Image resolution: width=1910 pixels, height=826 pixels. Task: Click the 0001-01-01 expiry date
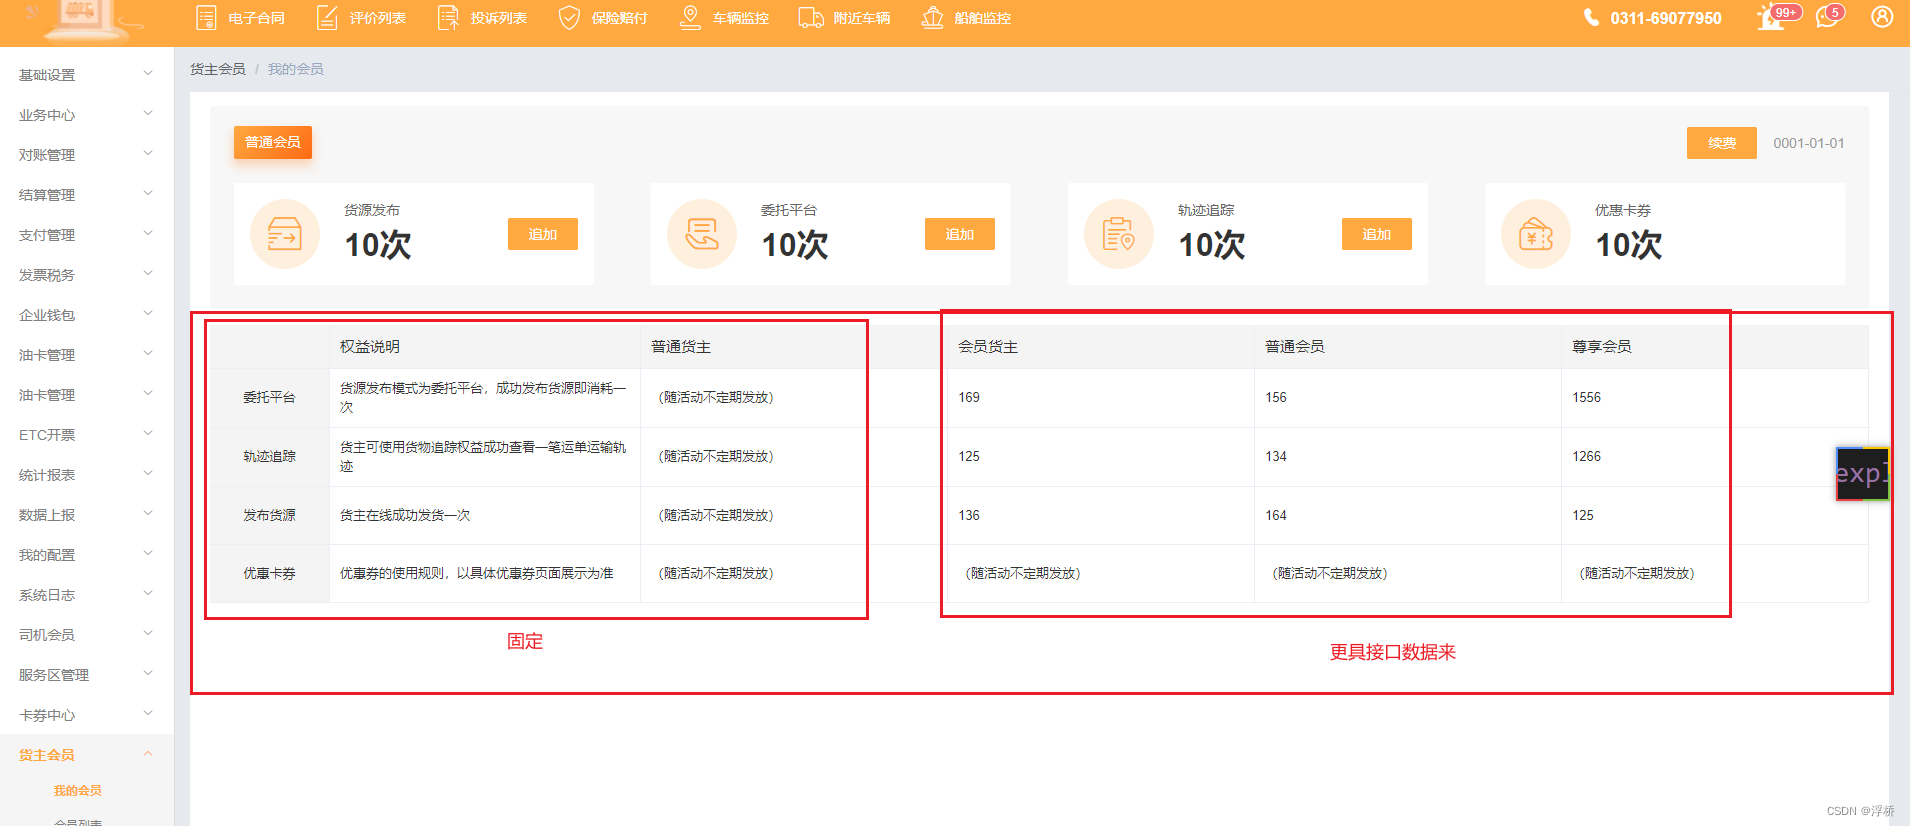click(x=1809, y=143)
